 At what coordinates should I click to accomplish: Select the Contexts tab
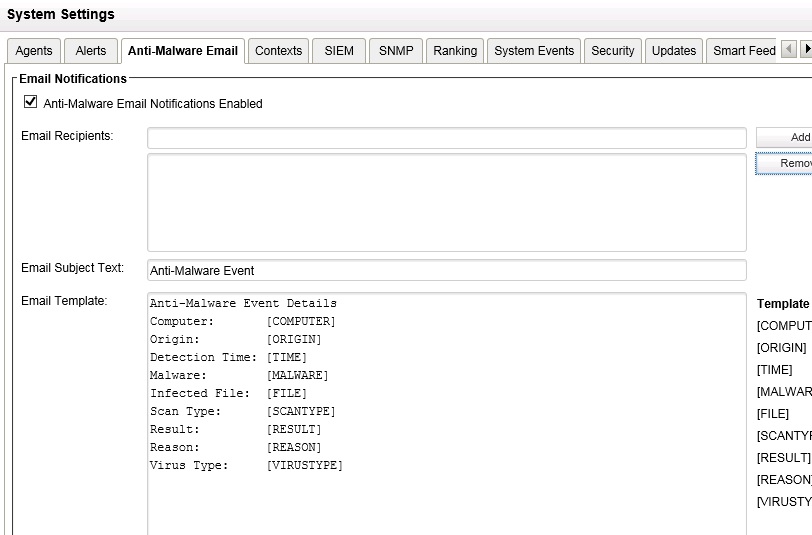click(x=278, y=51)
